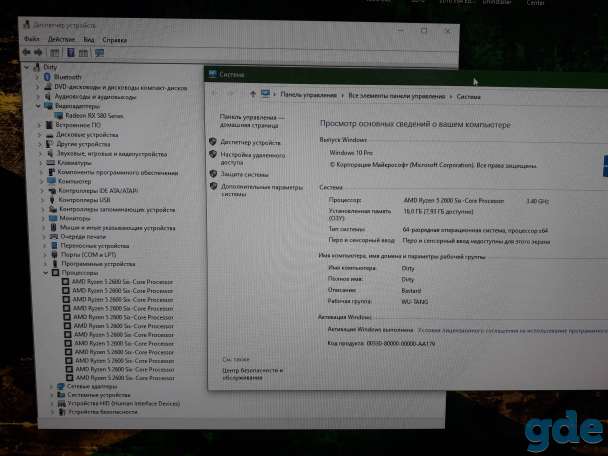608x456 pixels.
Task: Open Панель управления — домашняя страница link
Action: pyautogui.click(x=252, y=121)
